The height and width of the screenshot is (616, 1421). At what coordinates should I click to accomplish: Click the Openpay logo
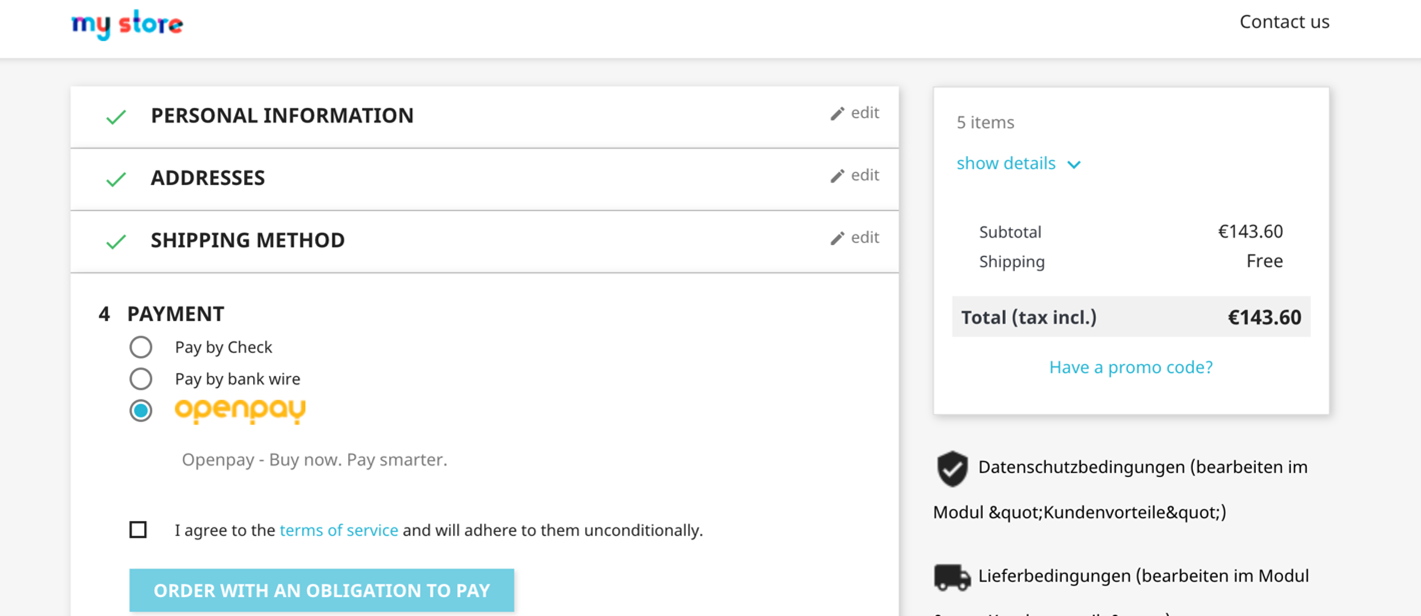(240, 410)
